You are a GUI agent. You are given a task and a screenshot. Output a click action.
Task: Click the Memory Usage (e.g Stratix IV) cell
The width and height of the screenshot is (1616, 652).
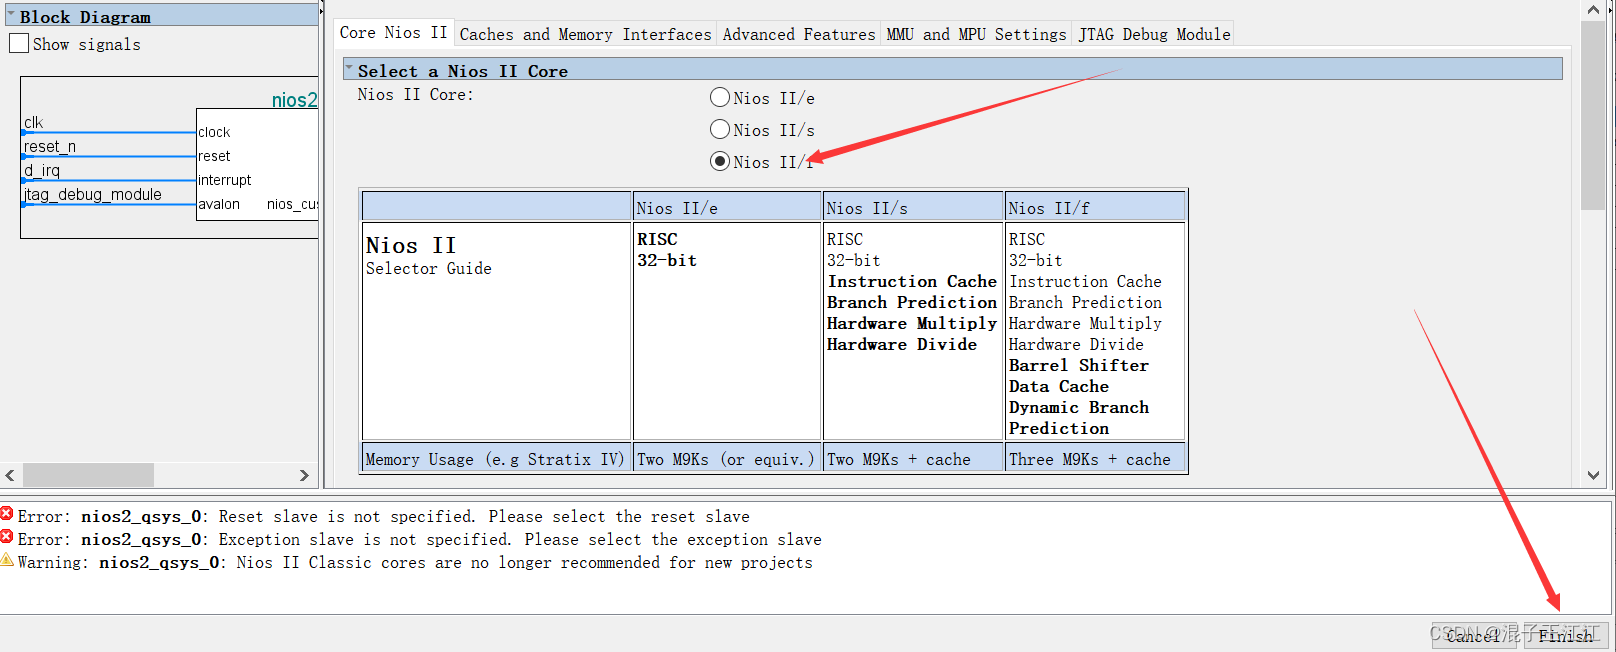(496, 458)
